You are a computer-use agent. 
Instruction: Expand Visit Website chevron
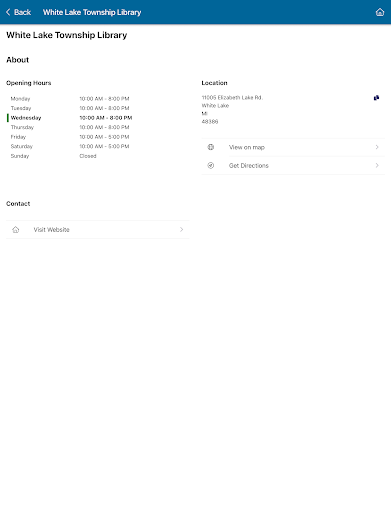pyautogui.click(x=181, y=229)
